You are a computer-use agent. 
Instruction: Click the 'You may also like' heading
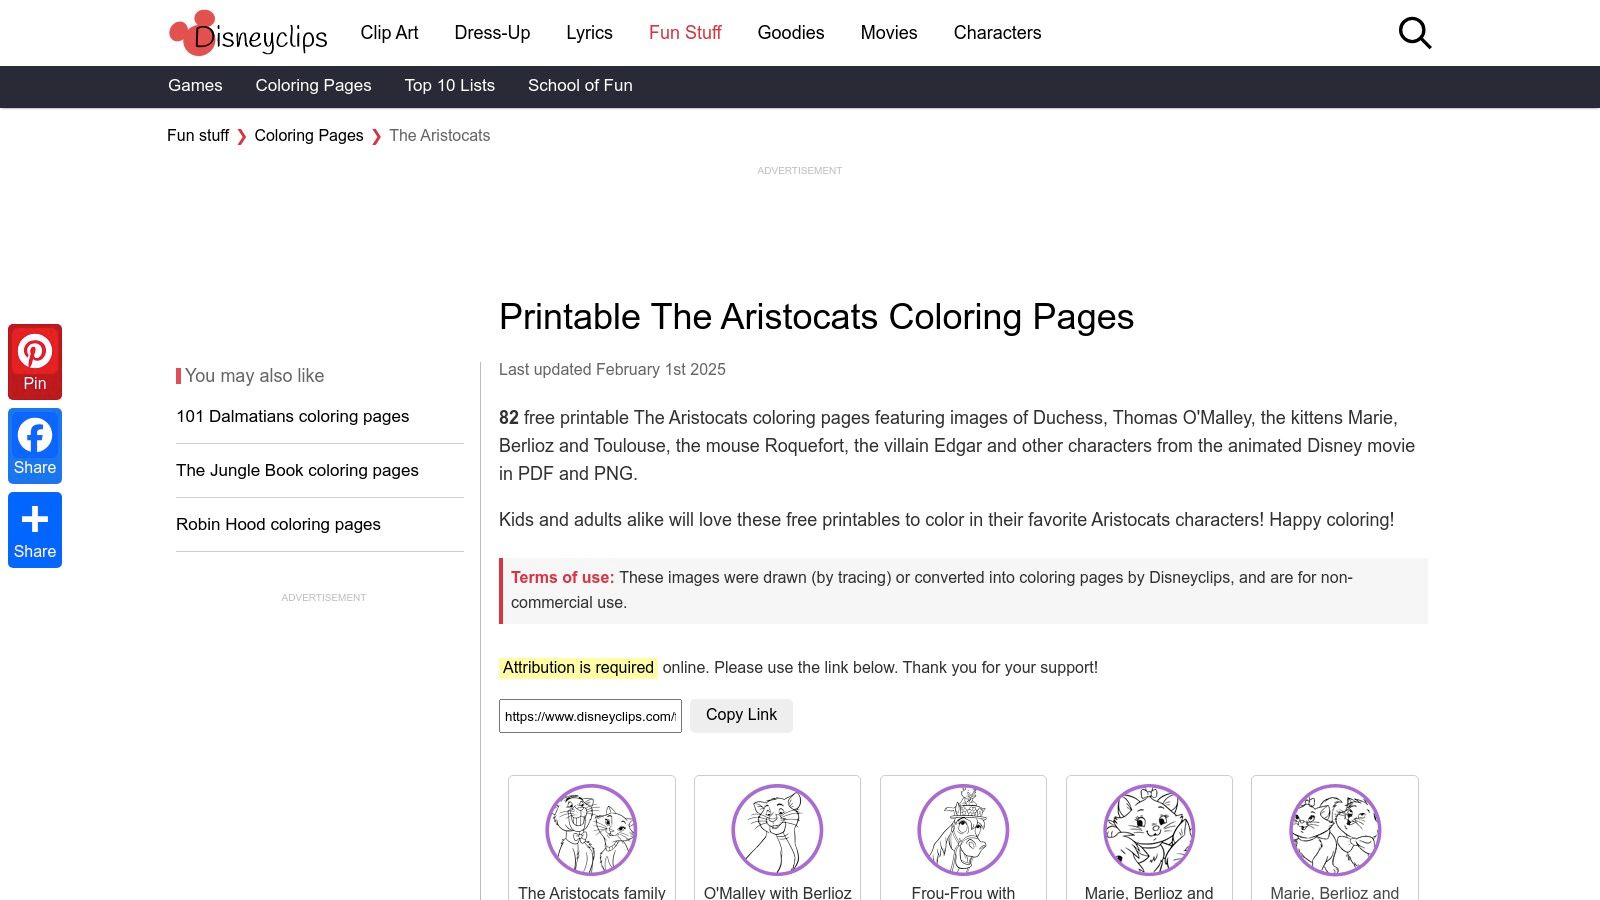coord(254,376)
